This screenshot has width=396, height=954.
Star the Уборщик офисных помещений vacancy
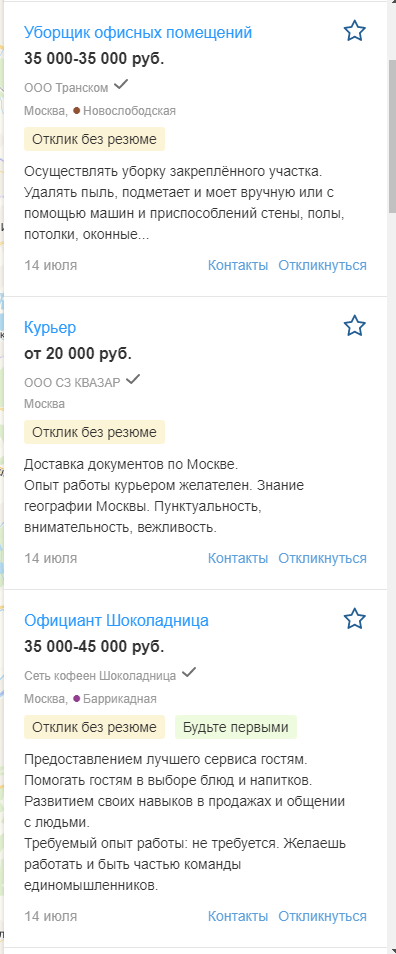[354, 31]
